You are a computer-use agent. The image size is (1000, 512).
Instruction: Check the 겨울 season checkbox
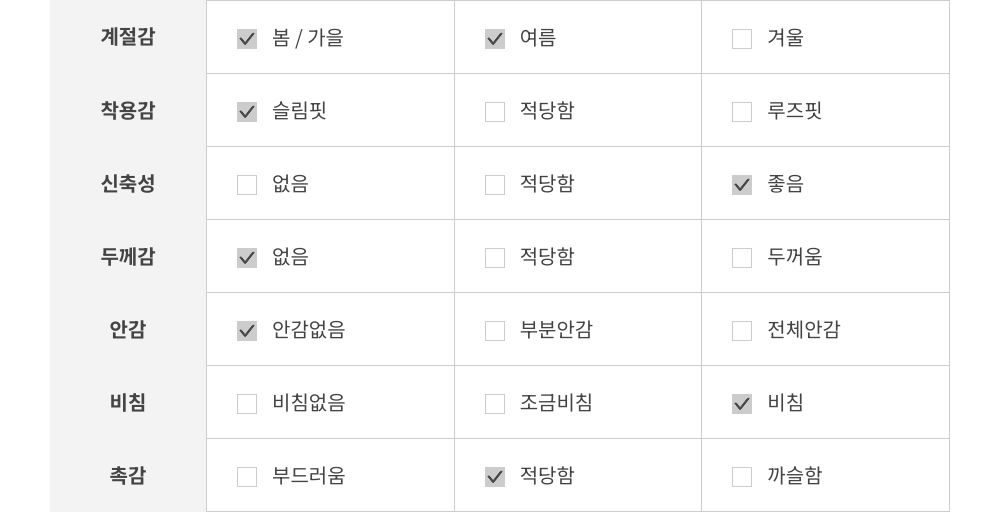[x=742, y=39]
